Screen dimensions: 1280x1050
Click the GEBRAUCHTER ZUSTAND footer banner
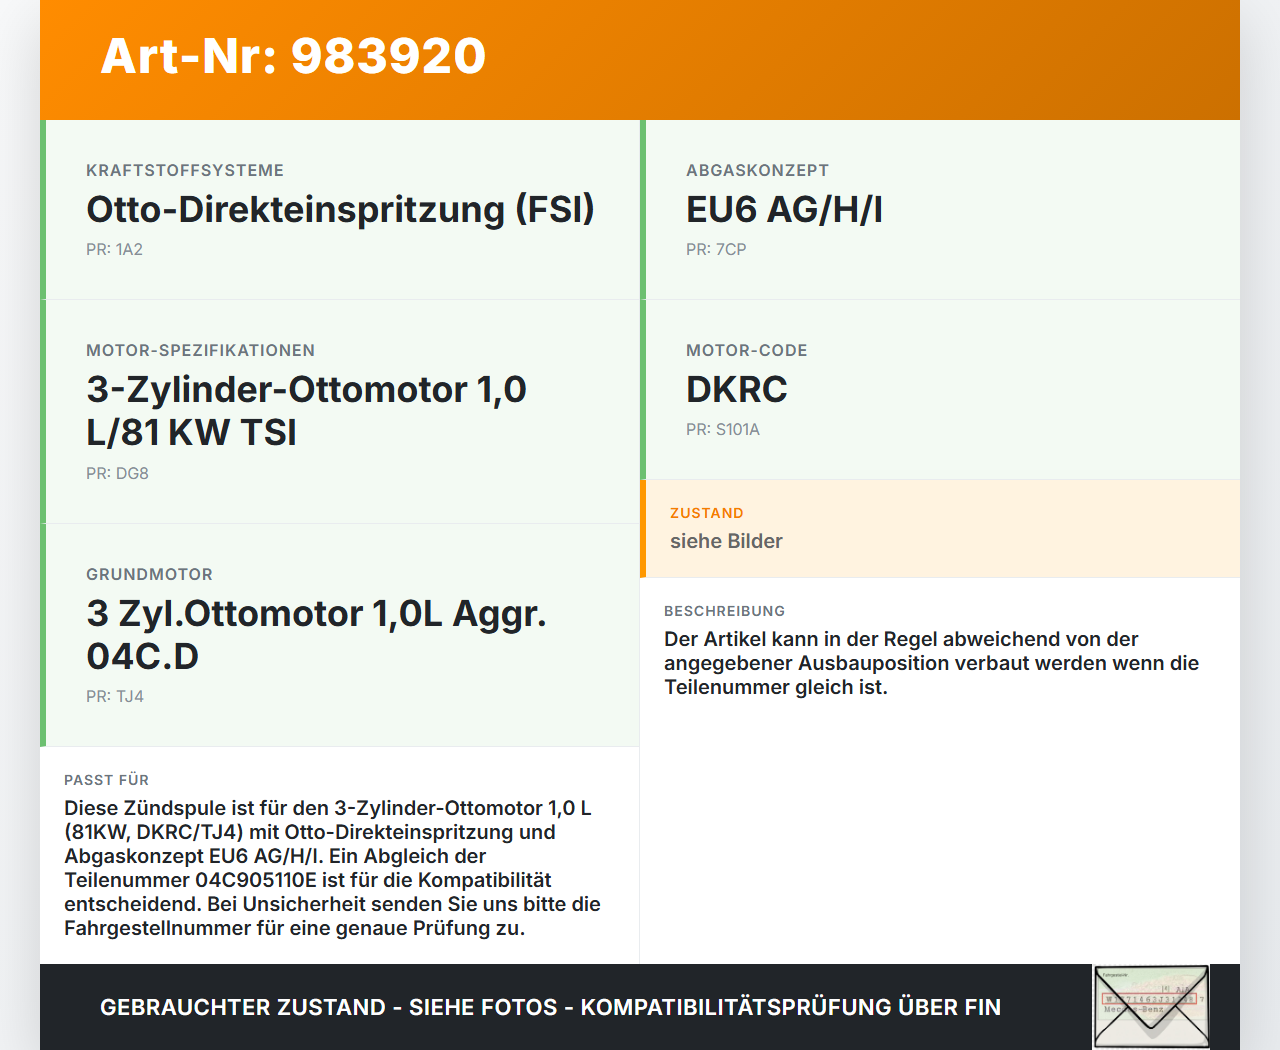point(550,1007)
